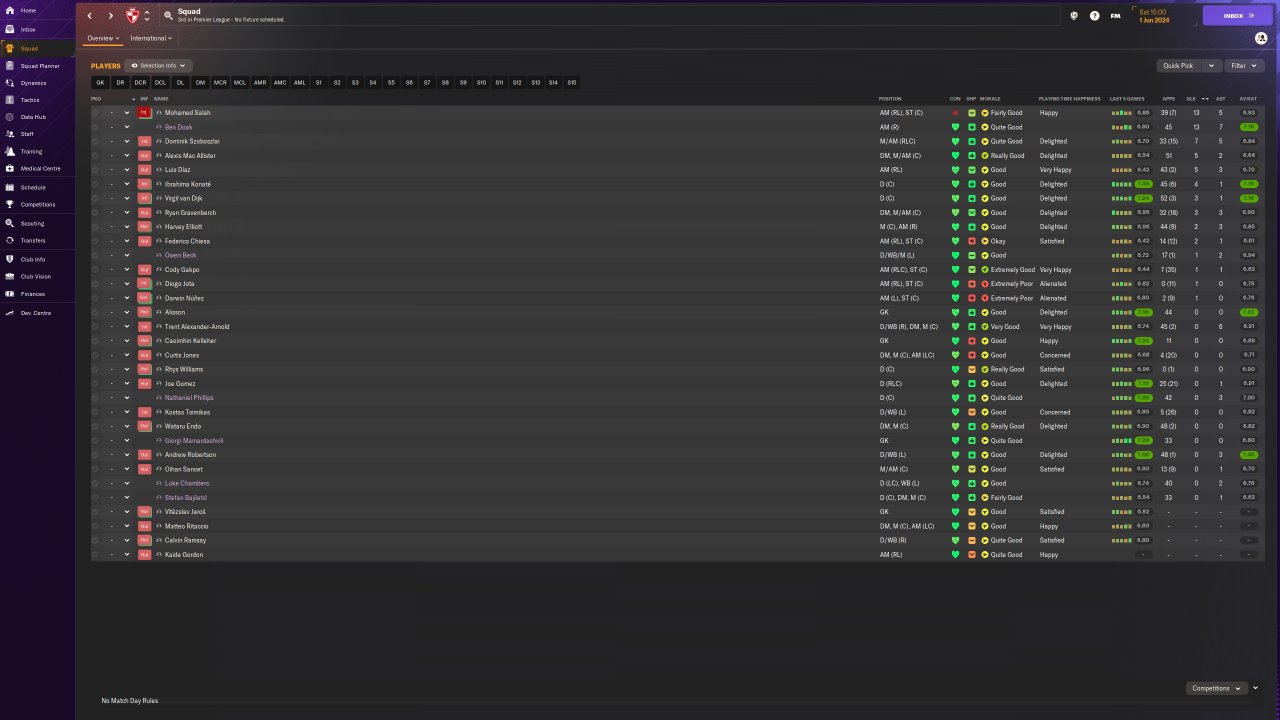This screenshot has height=720, width=1280.
Task: Open the International tab menu
Action: point(151,38)
